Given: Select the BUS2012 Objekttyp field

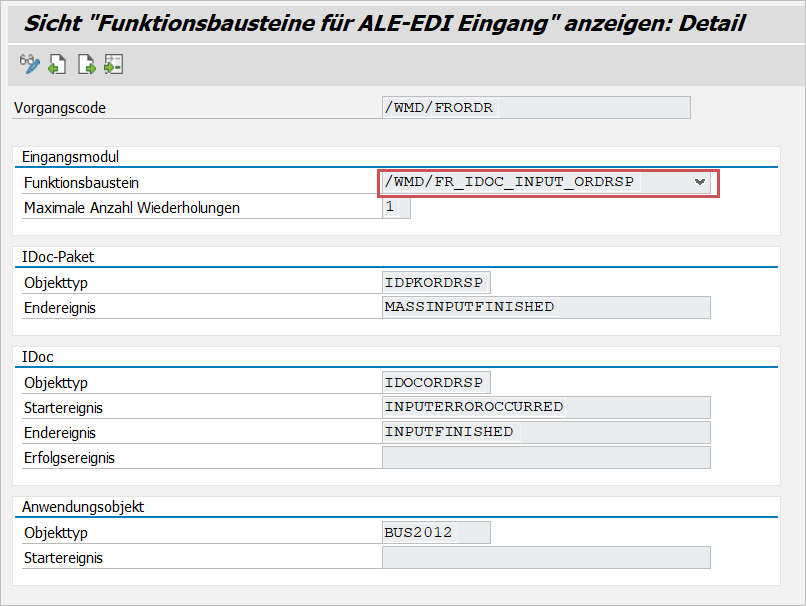Looking at the screenshot, I should point(437,532).
